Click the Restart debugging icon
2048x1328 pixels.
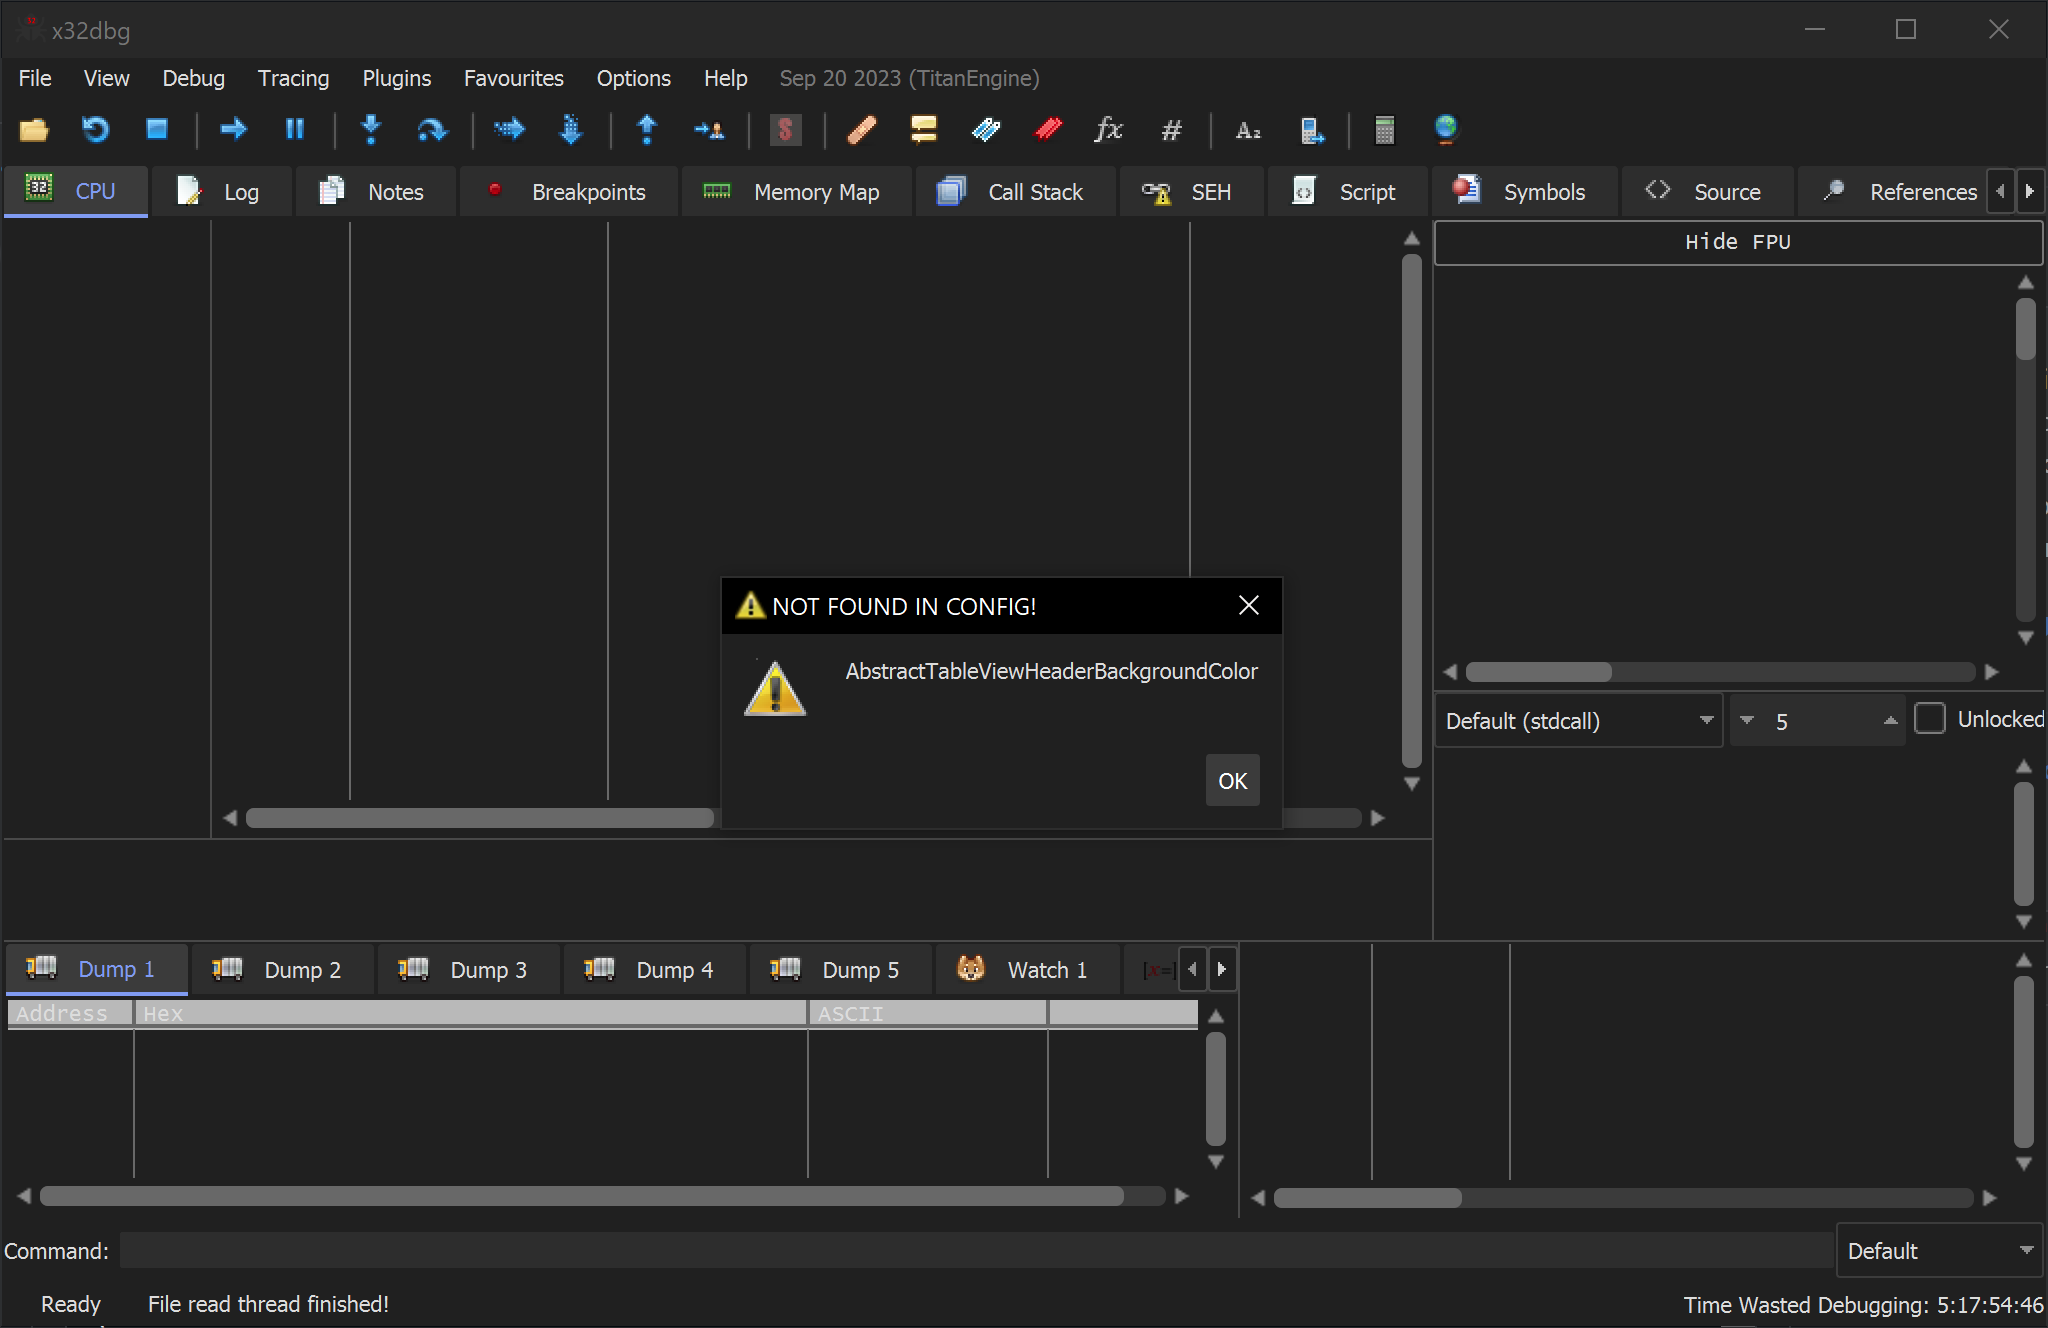[95, 130]
